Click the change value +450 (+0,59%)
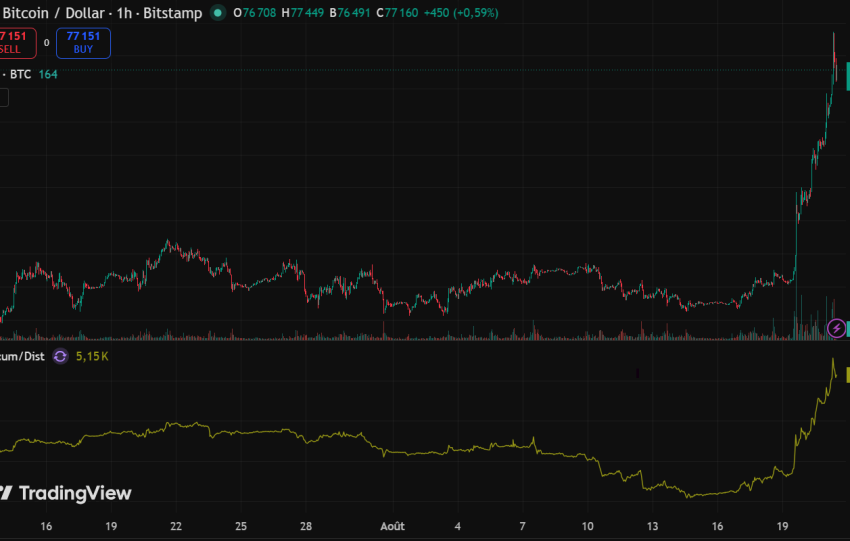The image size is (850, 541). [461, 12]
